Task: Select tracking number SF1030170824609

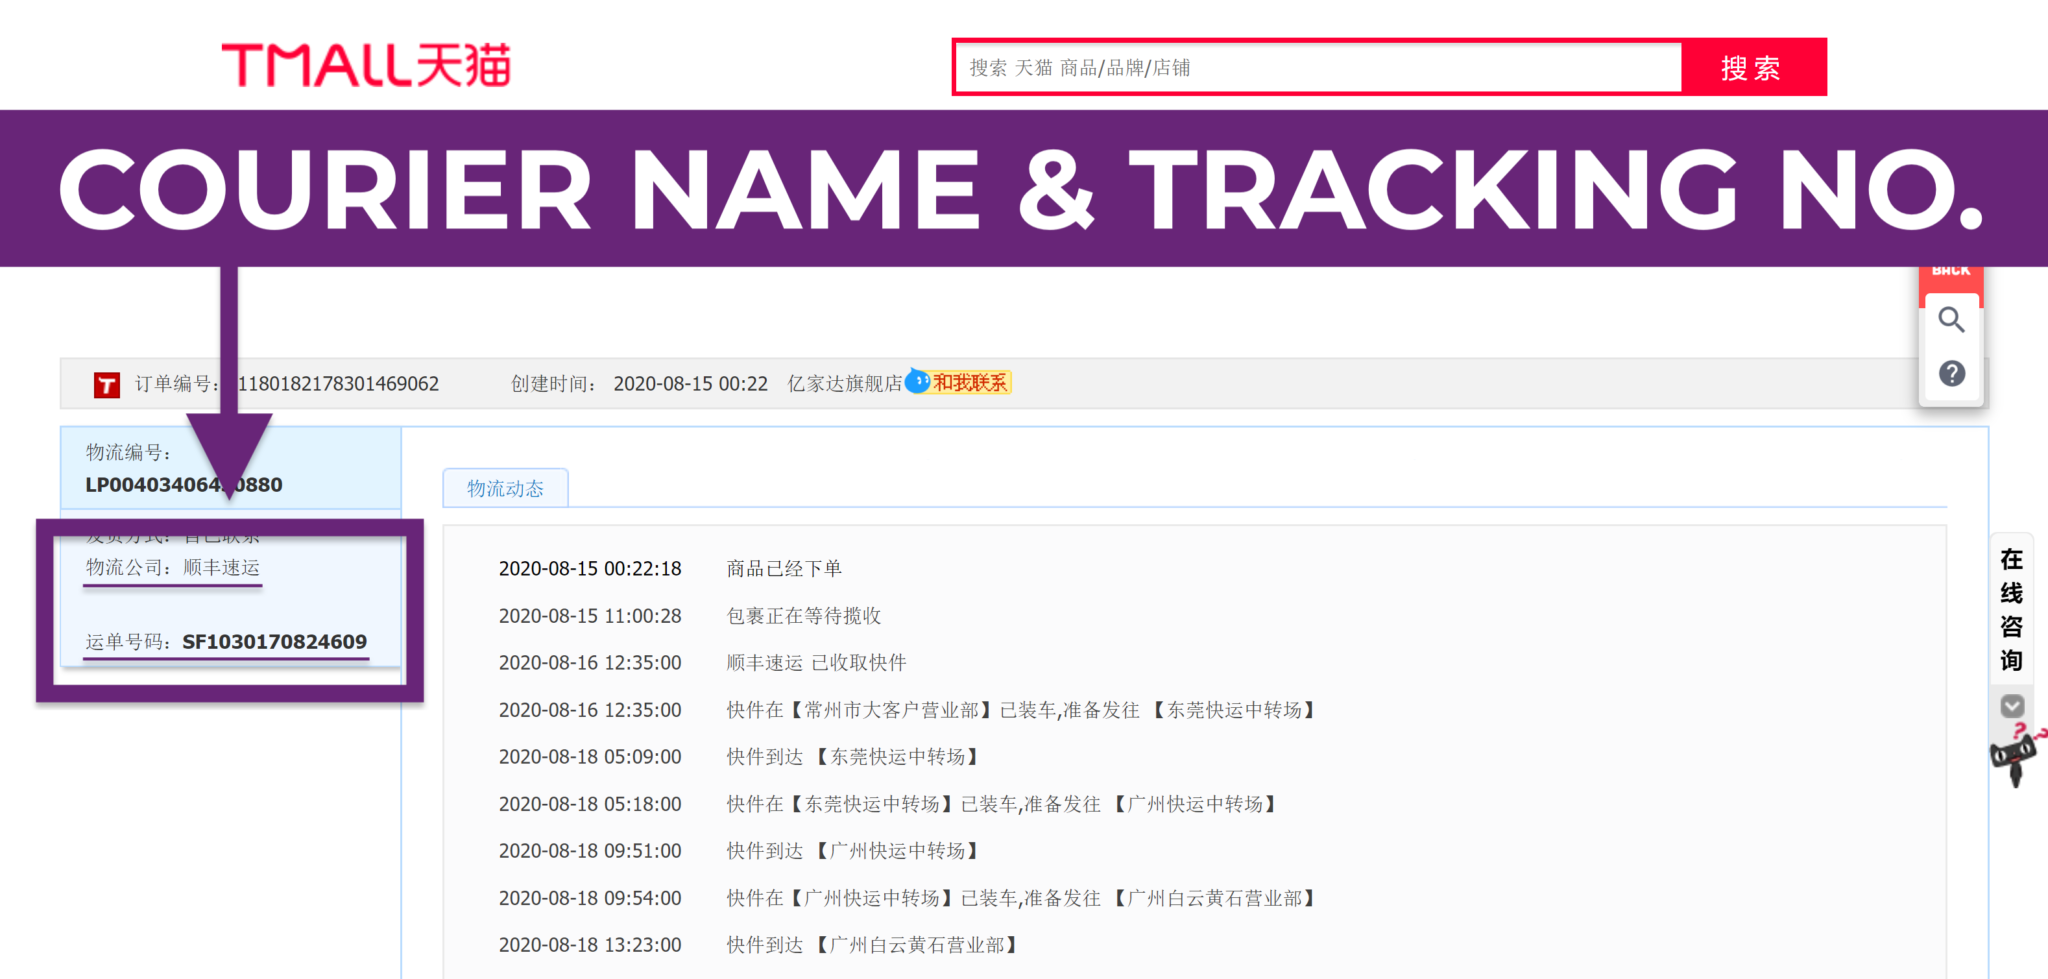Action: (274, 642)
